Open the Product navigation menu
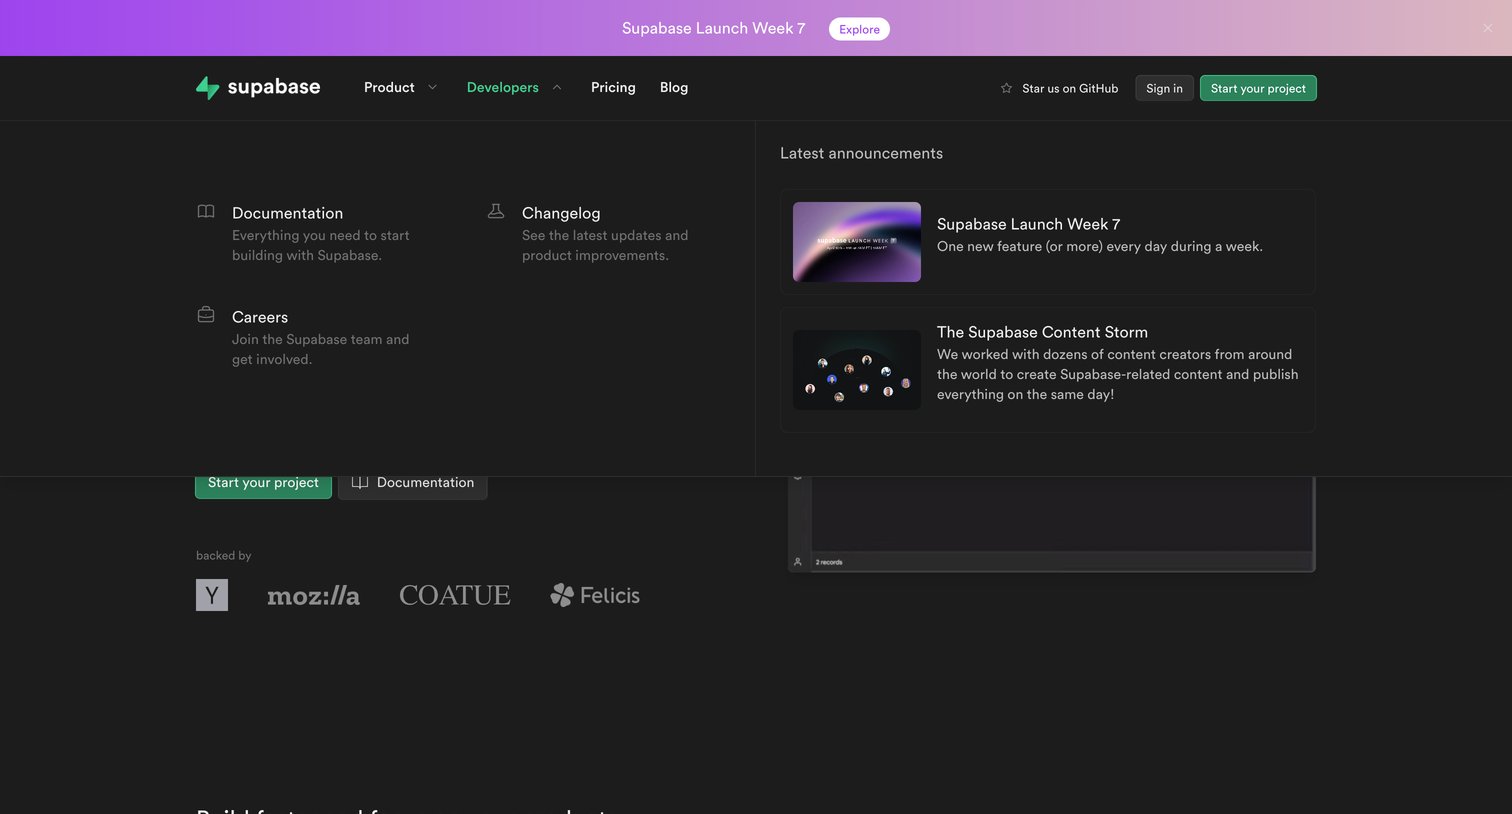1512x814 pixels. [389, 87]
